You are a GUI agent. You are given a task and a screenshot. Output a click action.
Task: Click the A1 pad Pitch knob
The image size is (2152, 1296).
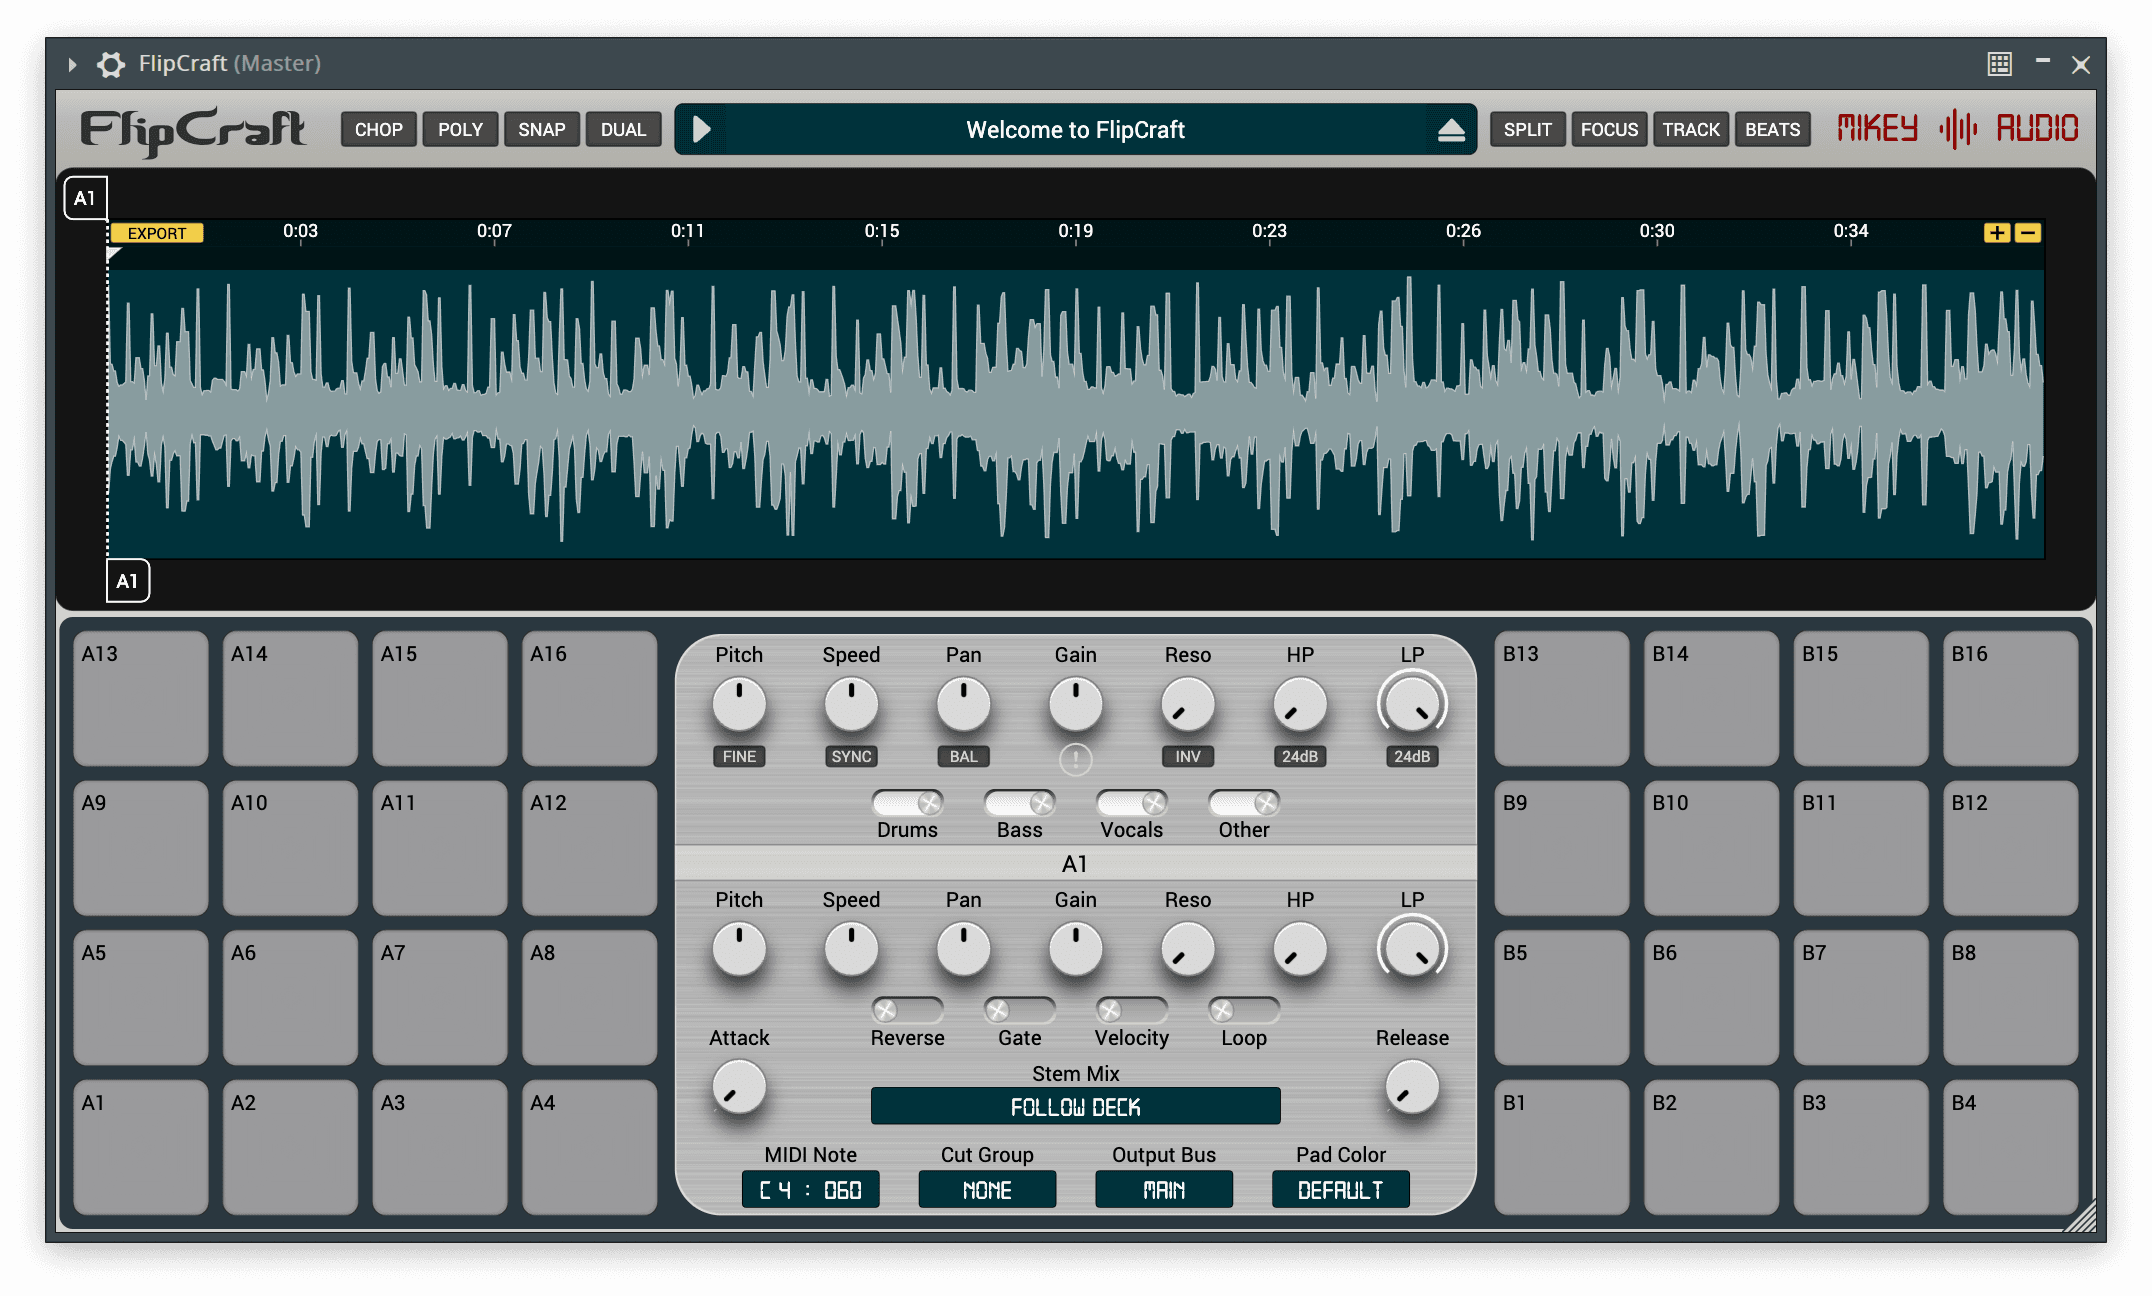point(739,950)
